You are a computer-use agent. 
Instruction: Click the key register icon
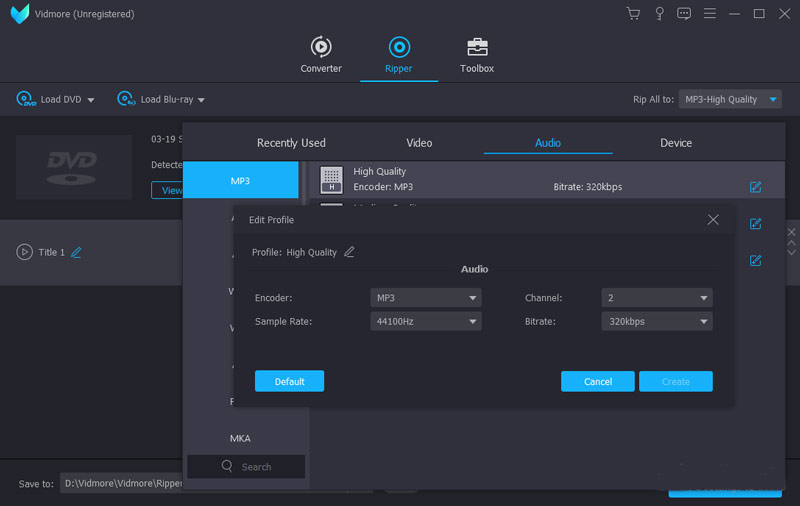pos(659,14)
